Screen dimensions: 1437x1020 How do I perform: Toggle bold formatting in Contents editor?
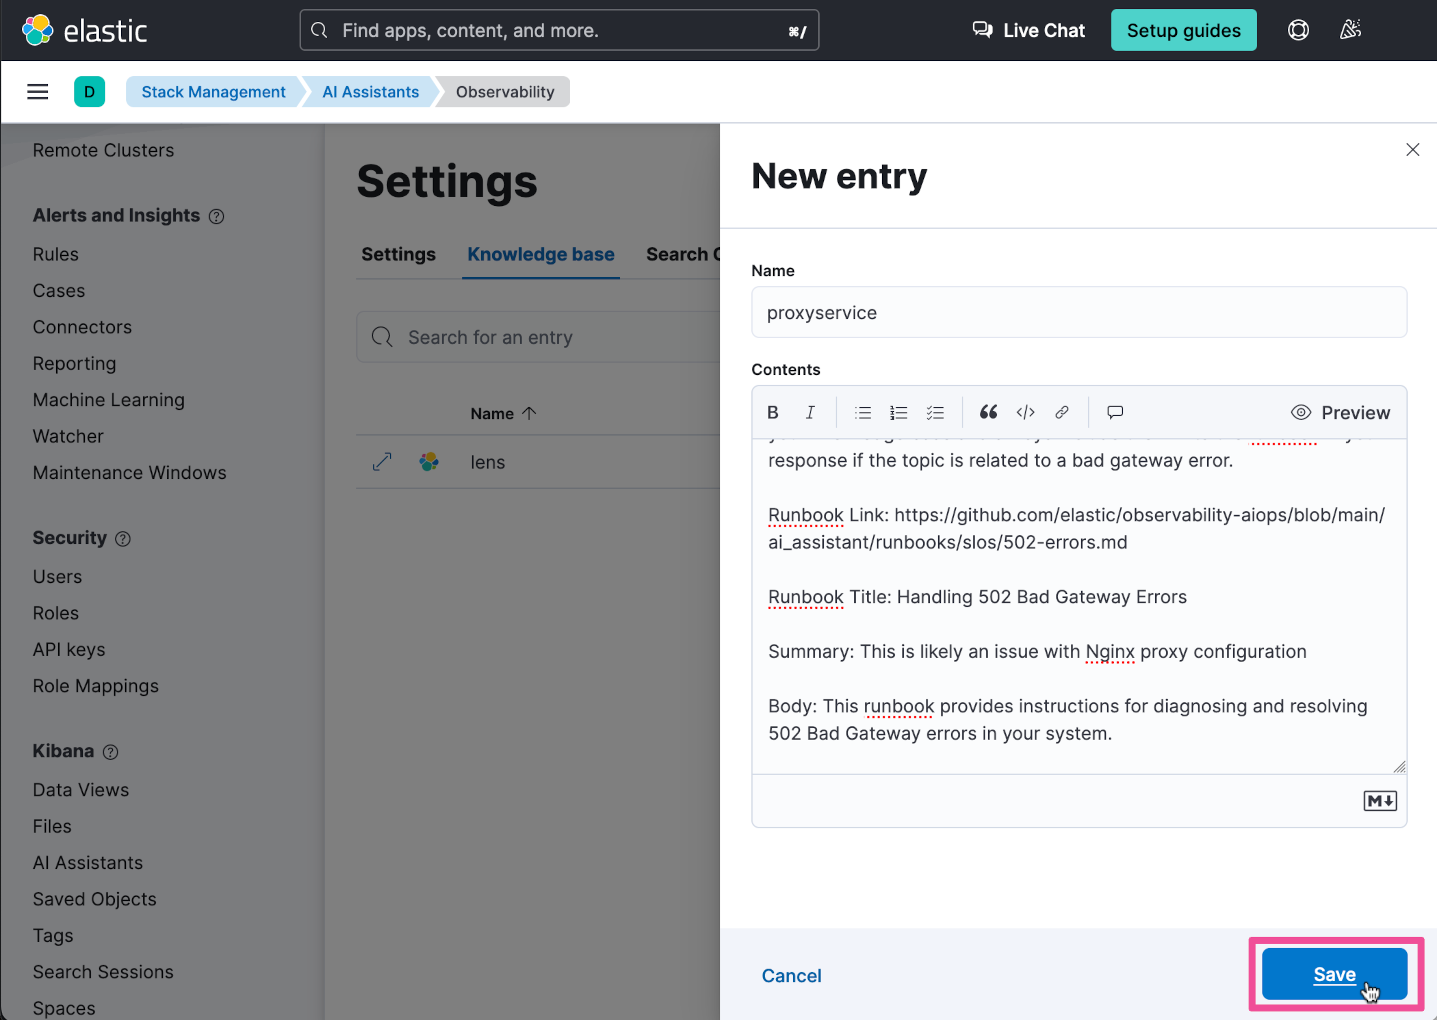click(773, 412)
